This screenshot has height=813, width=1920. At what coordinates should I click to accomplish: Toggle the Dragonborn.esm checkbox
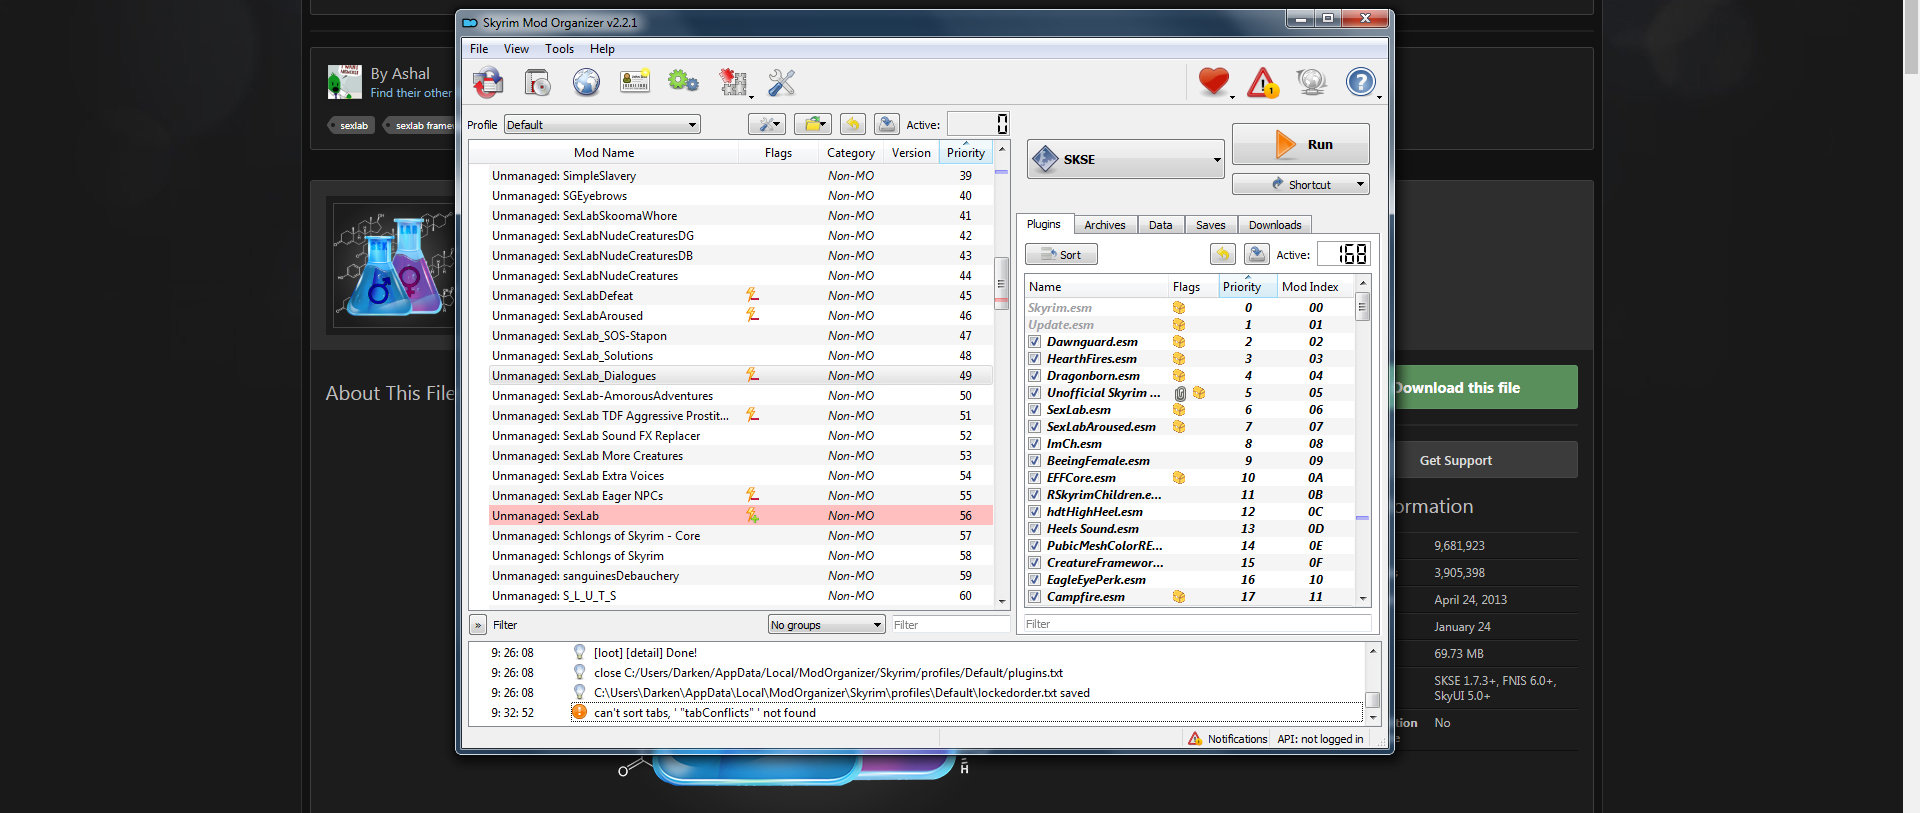tap(1035, 376)
